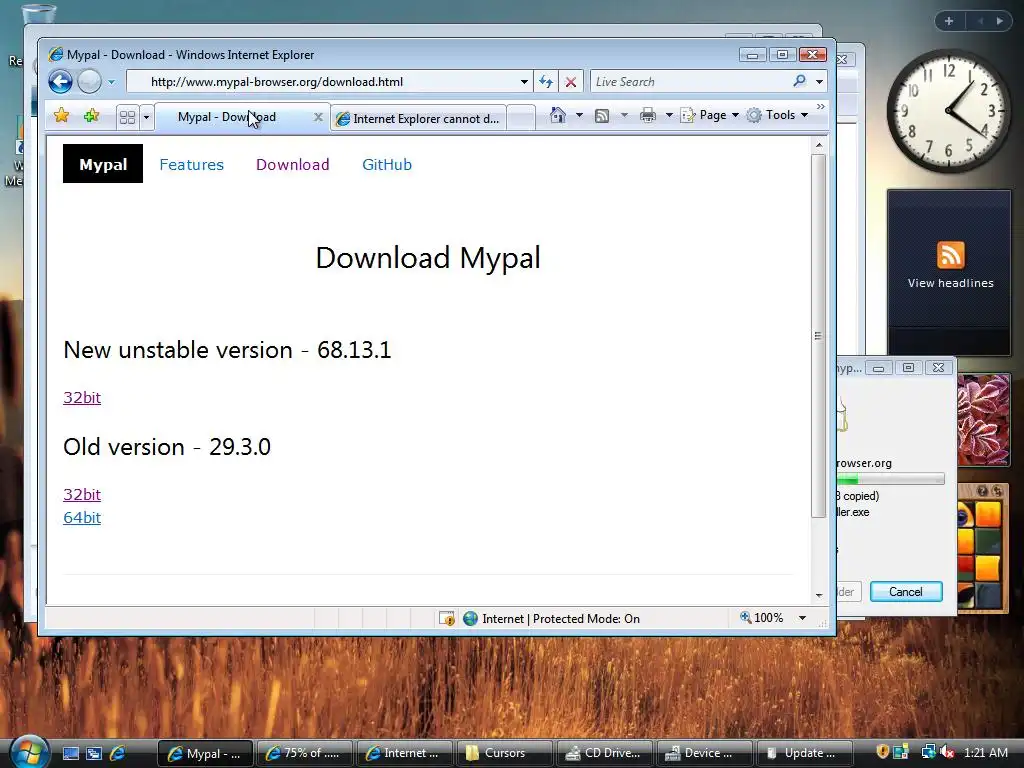
Task: Expand the Feeds dropdown arrow
Action: (624, 116)
